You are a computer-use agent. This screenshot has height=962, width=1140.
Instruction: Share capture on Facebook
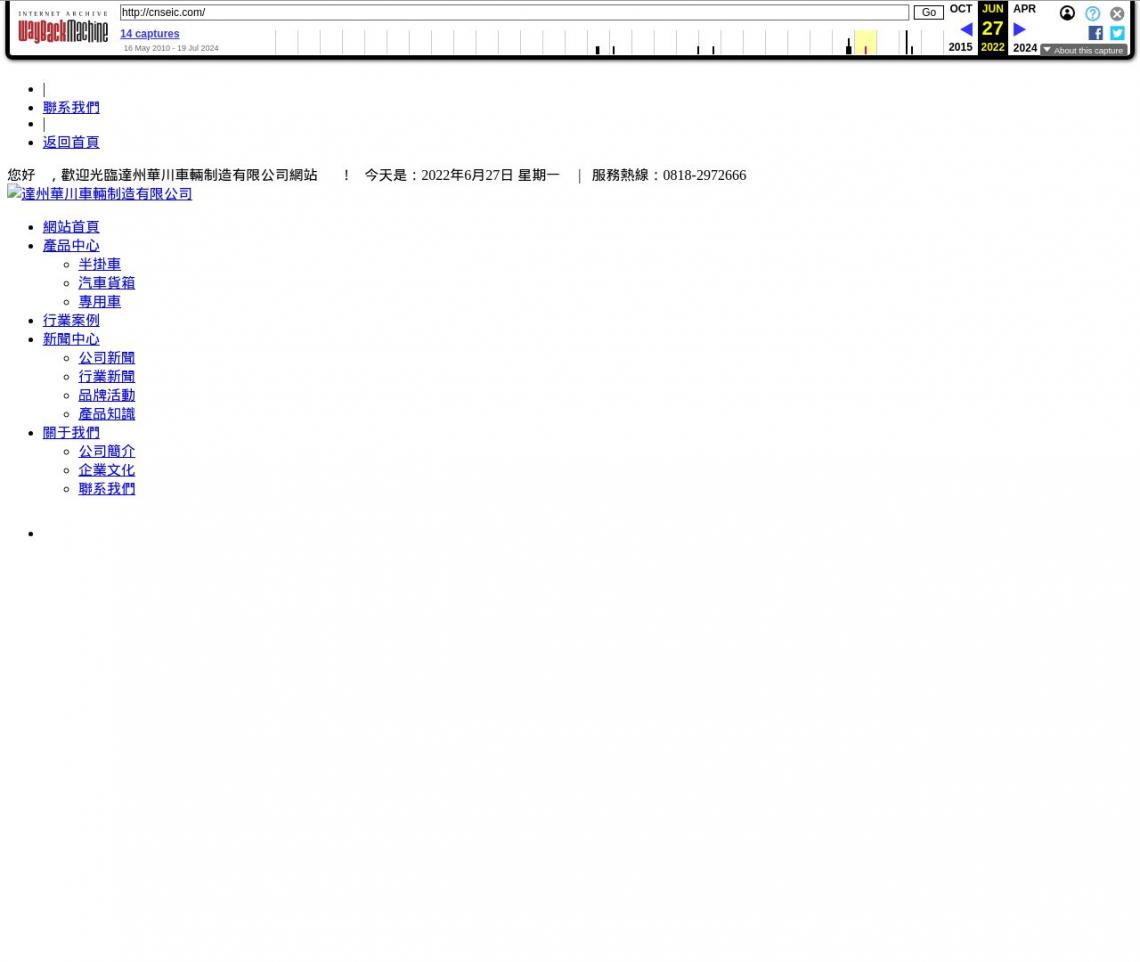coord(1095,33)
